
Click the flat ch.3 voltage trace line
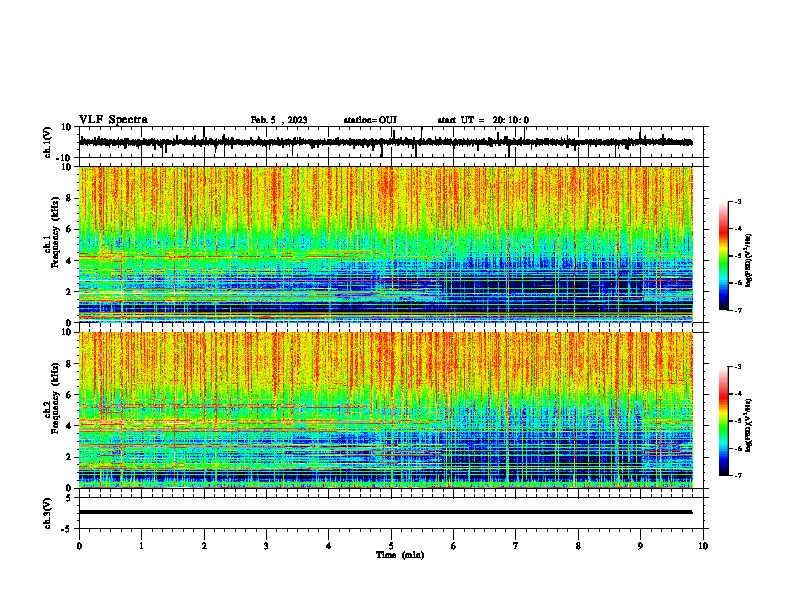tap(385, 512)
